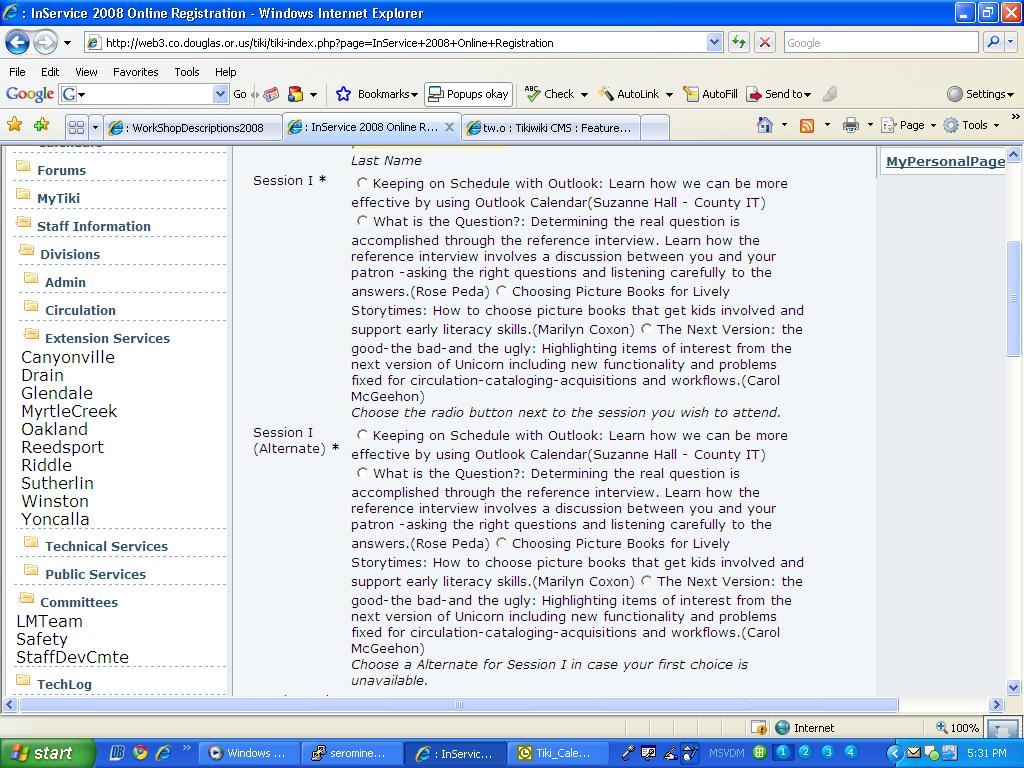Viewport: 1024px width, 768px height.
Task: Click the Google search box beside the address bar
Action: point(881,43)
